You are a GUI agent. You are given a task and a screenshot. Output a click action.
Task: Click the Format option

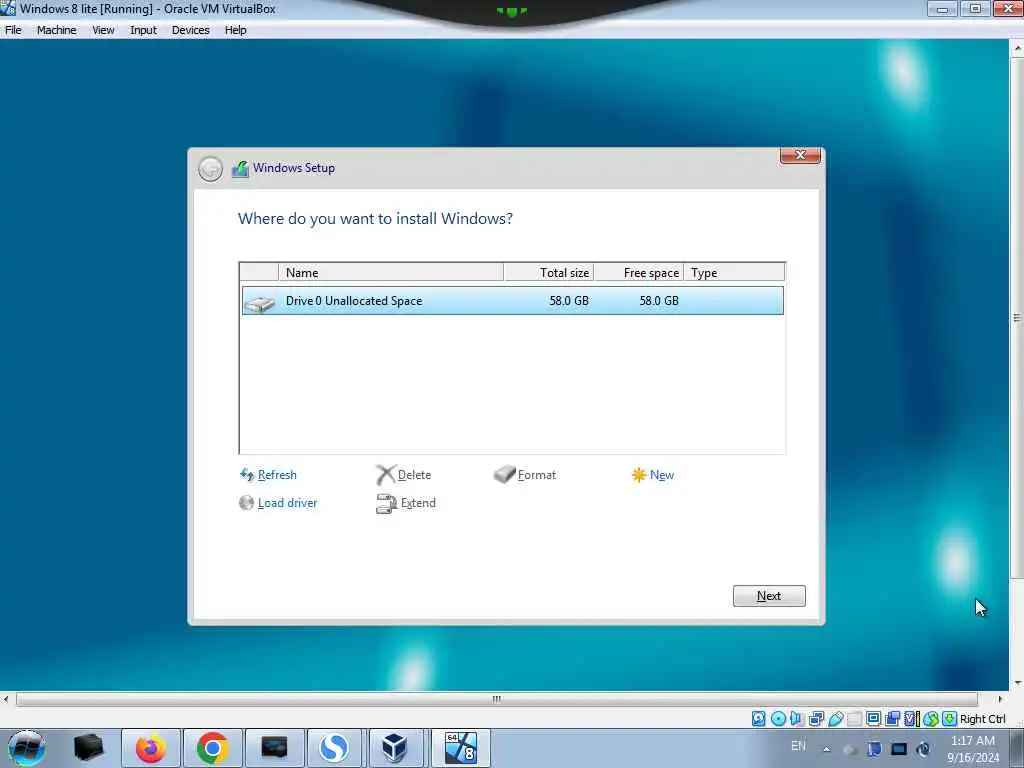coord(536,475)
